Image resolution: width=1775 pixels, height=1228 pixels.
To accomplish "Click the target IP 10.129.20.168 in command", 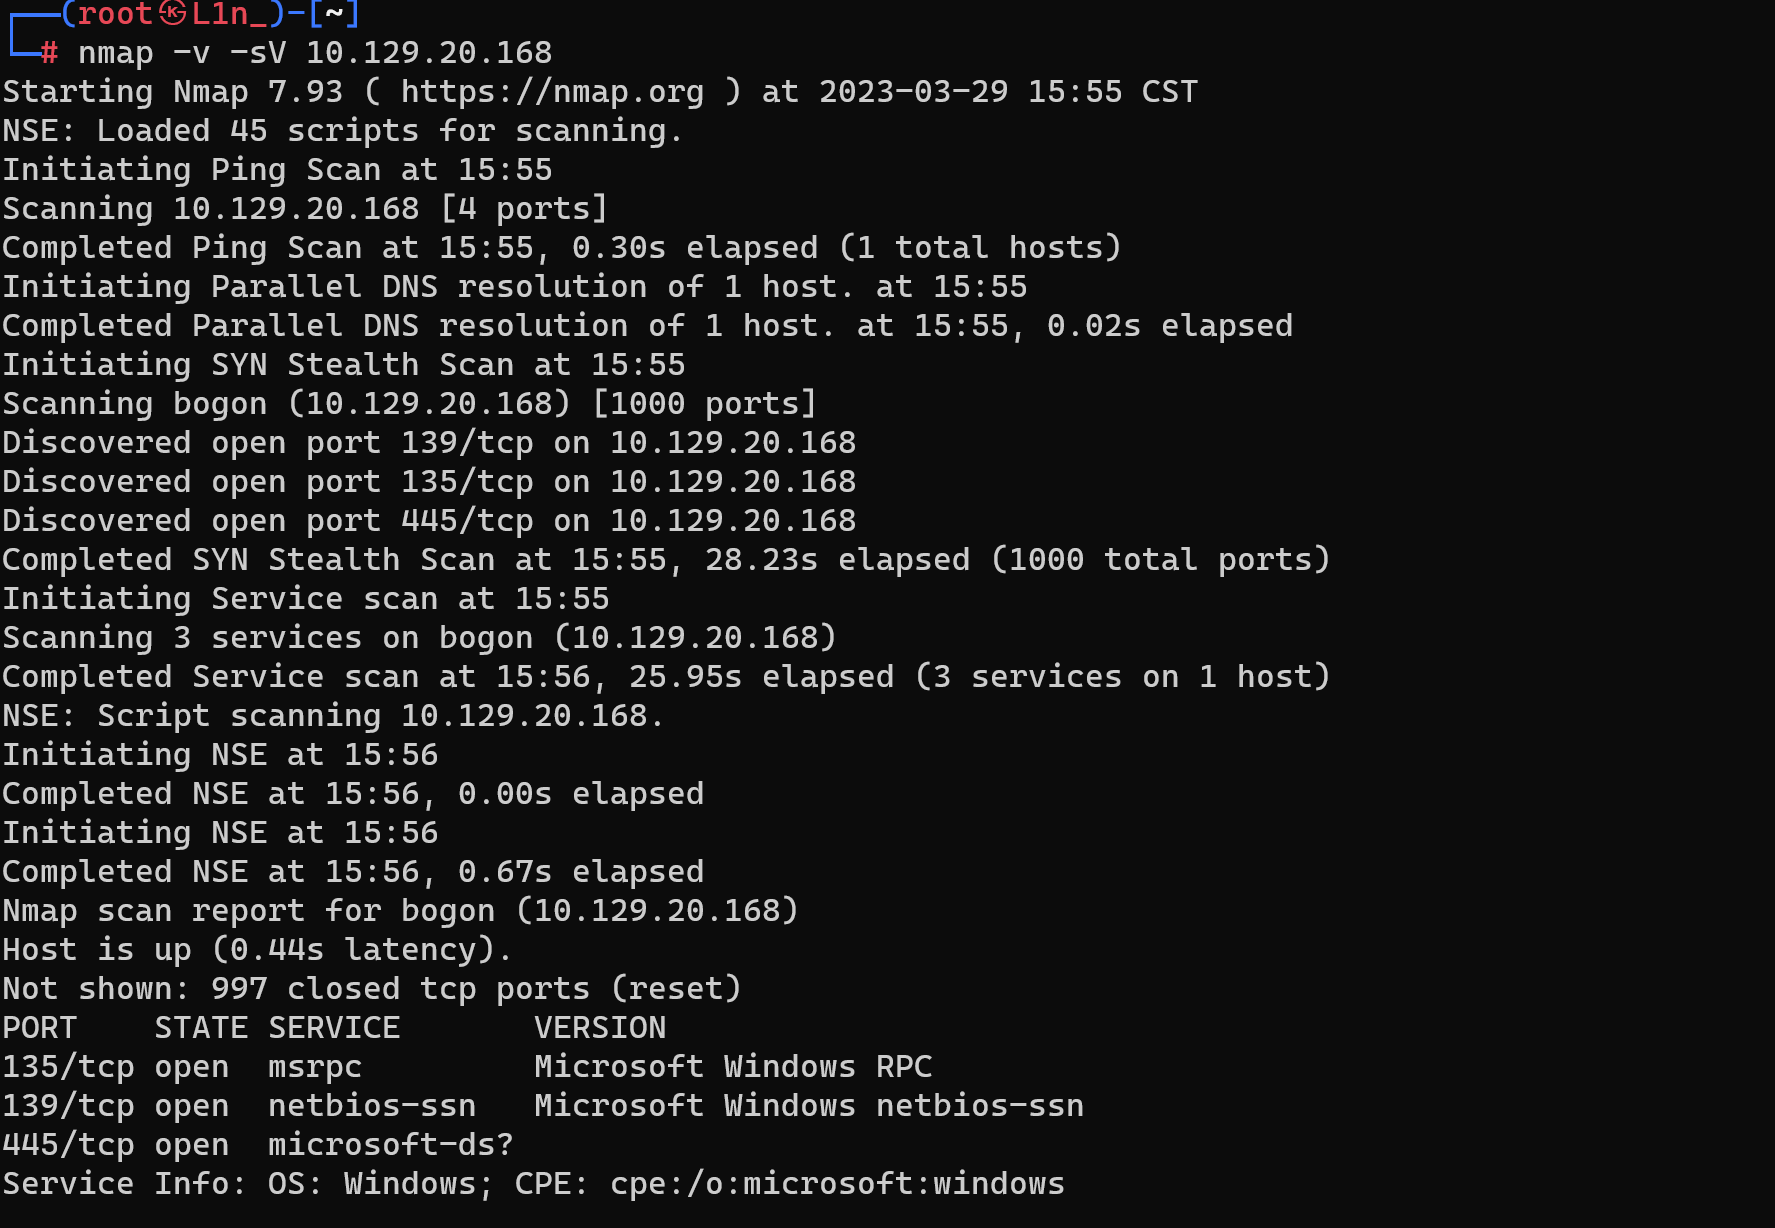I will [429, 53].
